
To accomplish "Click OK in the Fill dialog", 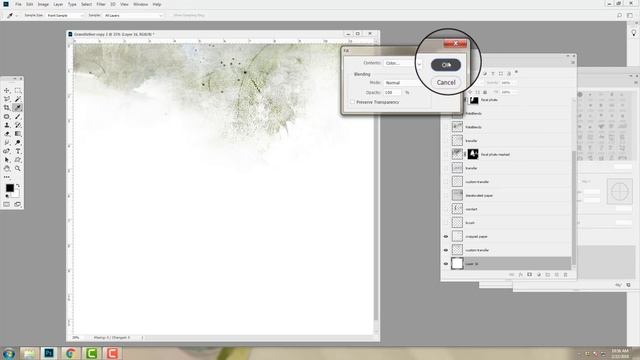I will (446, 65).
